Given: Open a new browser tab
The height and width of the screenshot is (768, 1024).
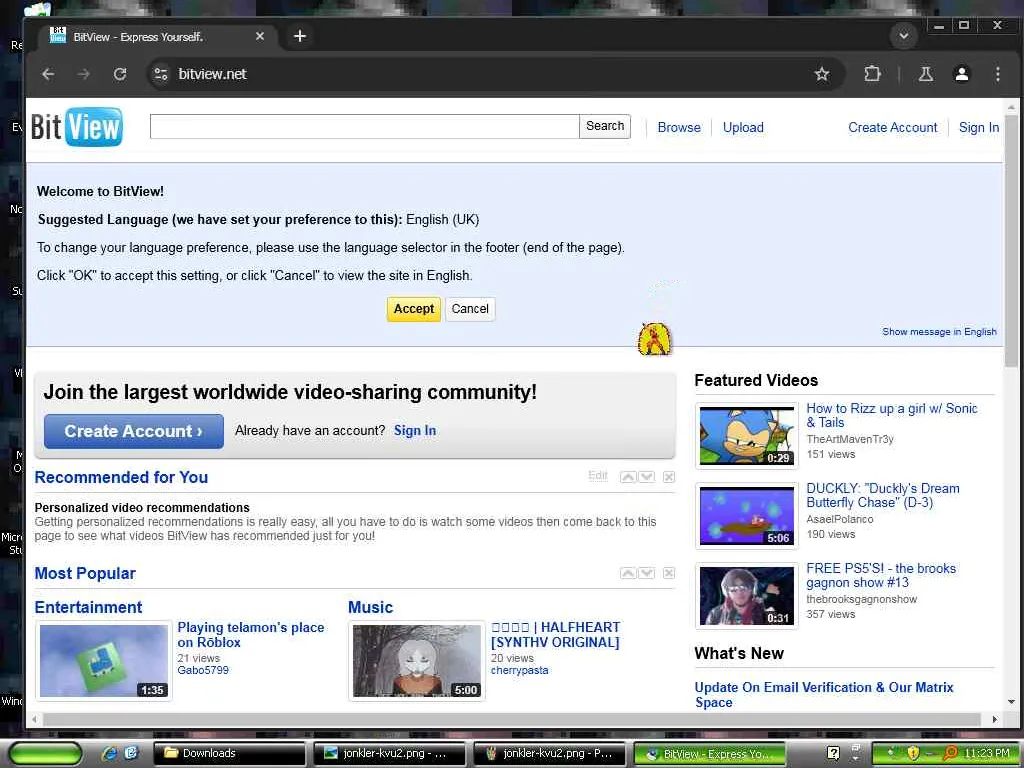Looking at the screenshot, I should pos(300,36).
